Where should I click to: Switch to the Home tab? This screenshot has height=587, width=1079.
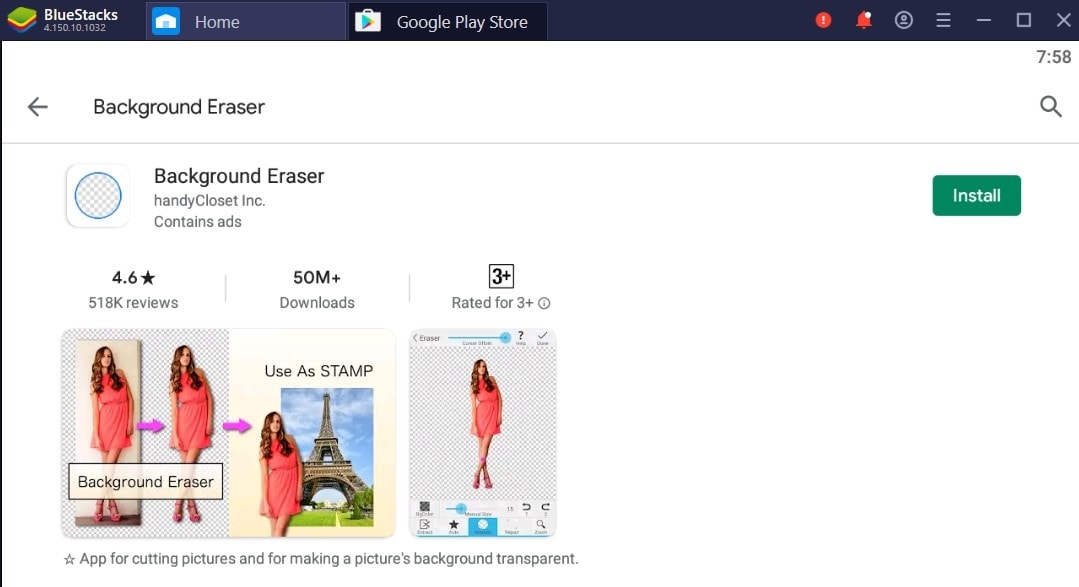(246, 21)
